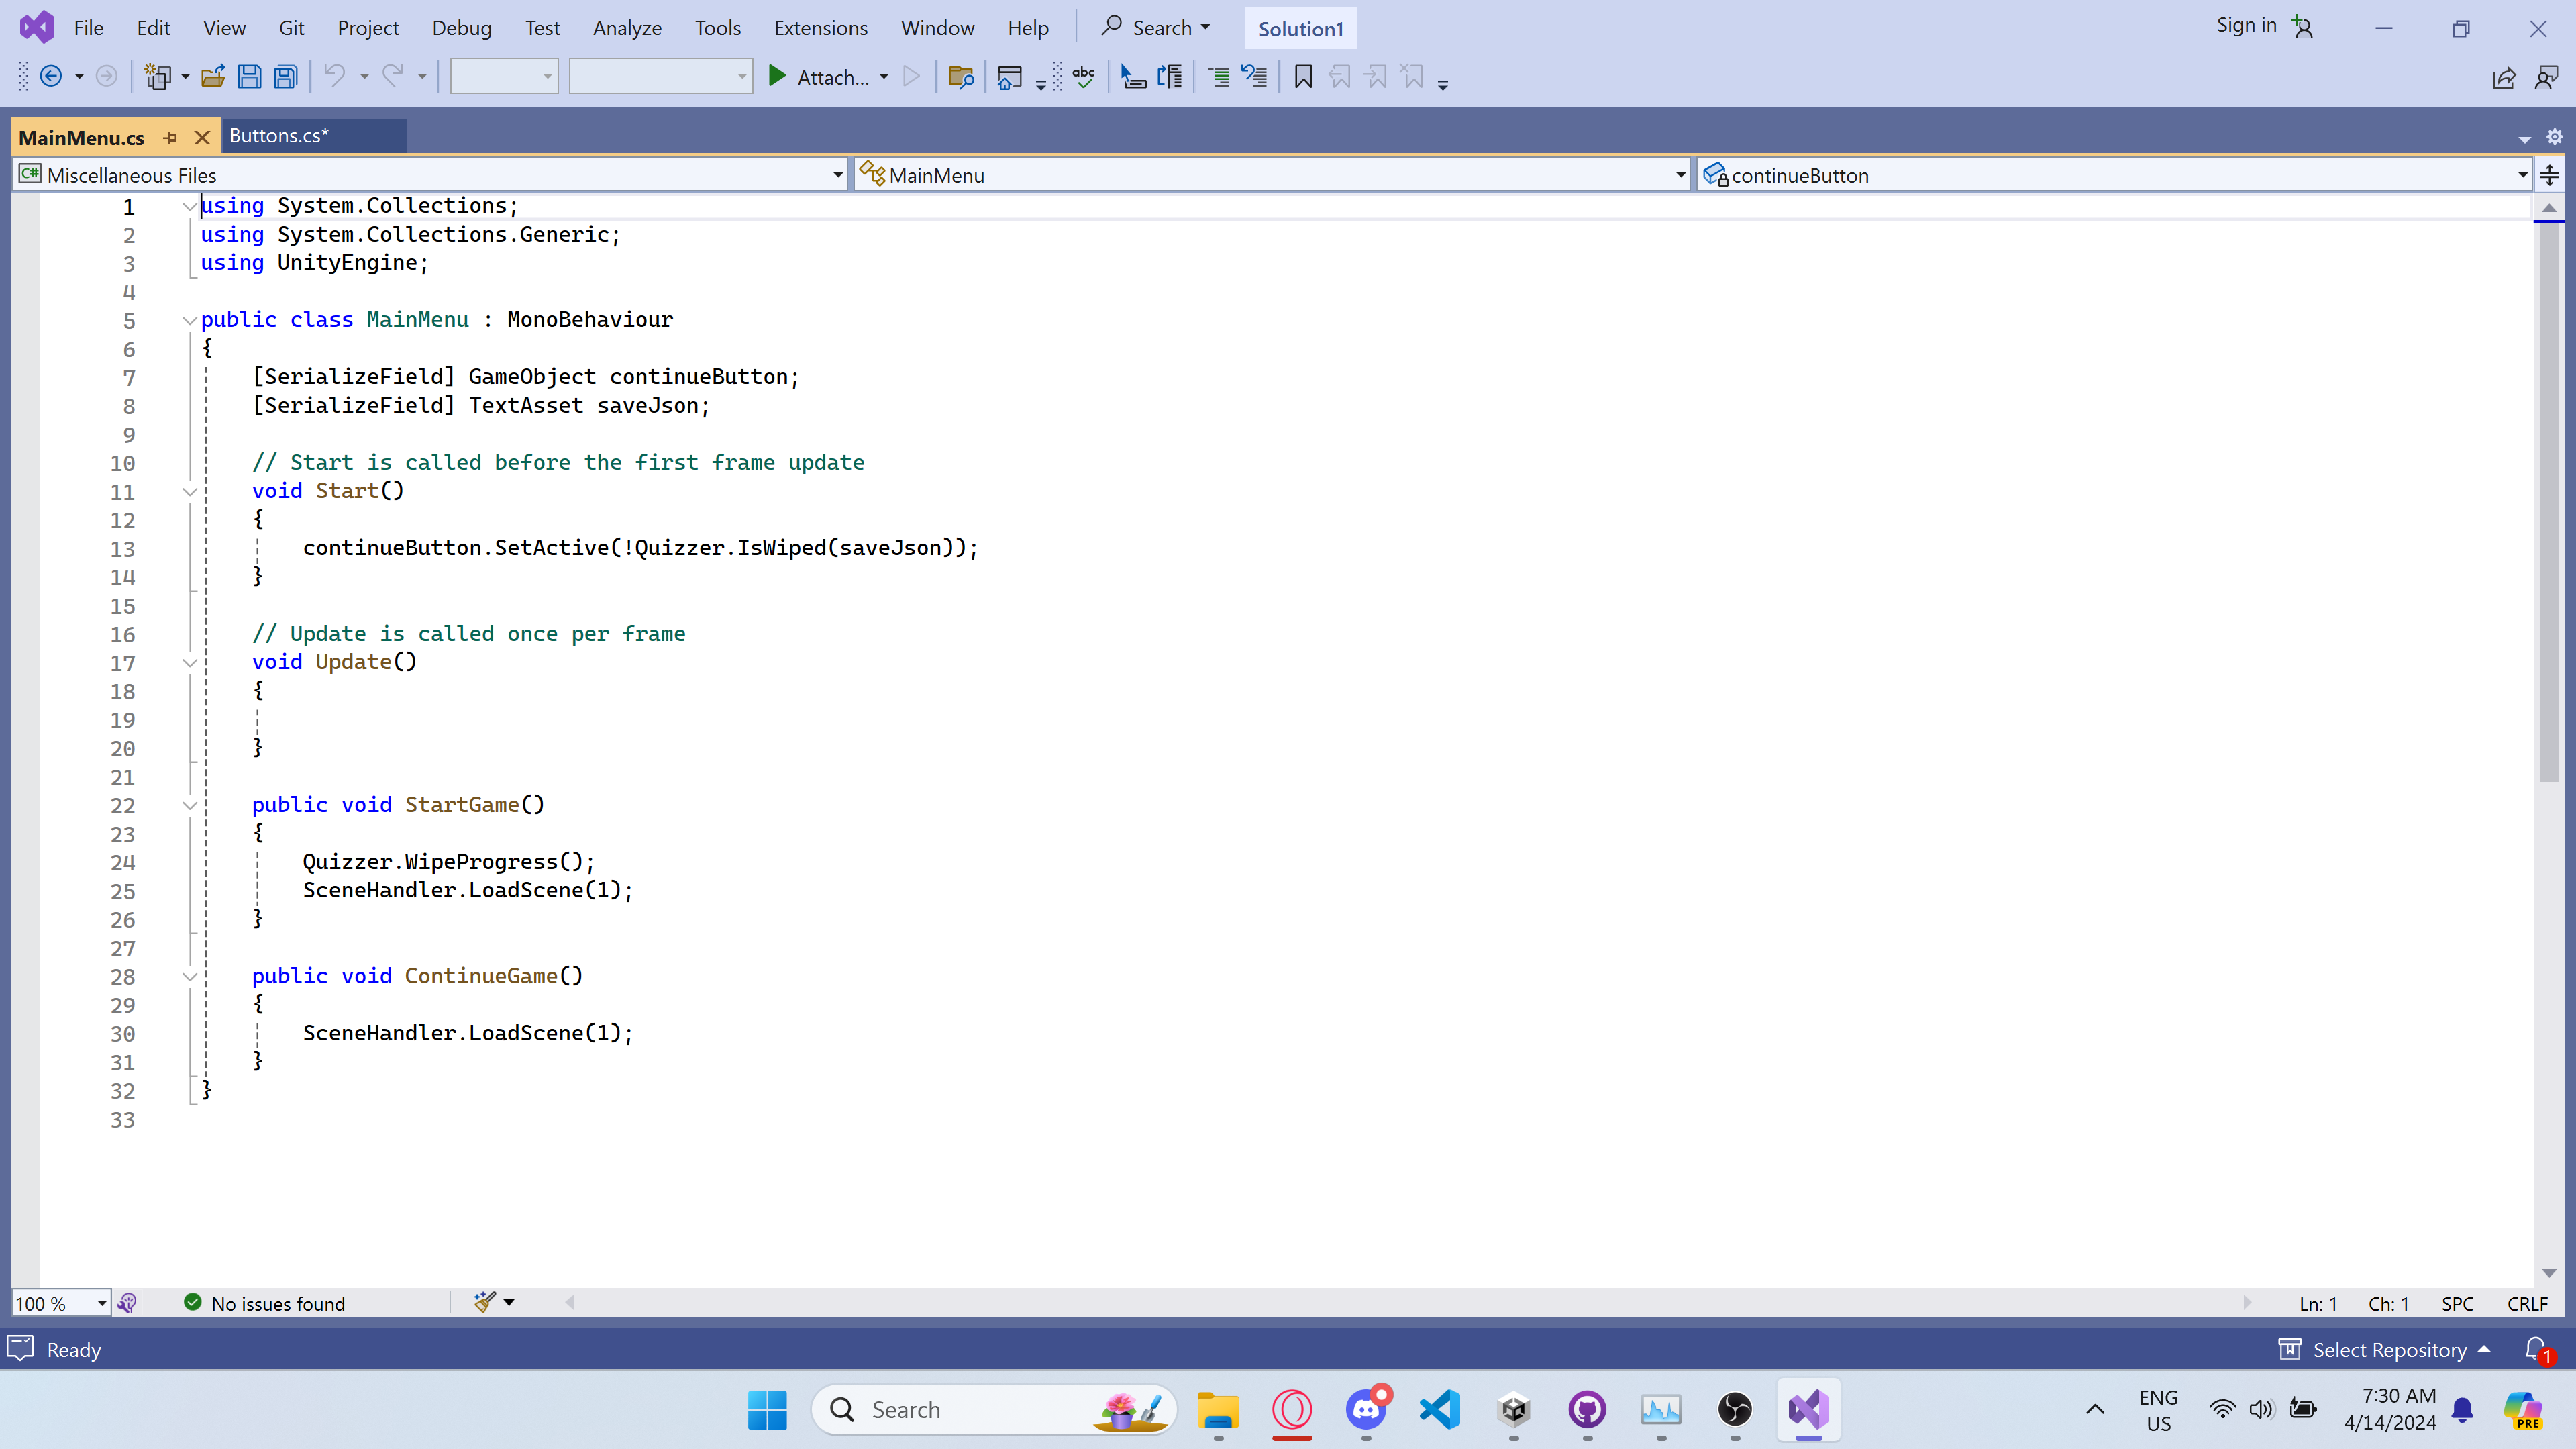2576x1449 pixels.
Task: Click the Live Share icon
Action: [x=2503, y=77]
